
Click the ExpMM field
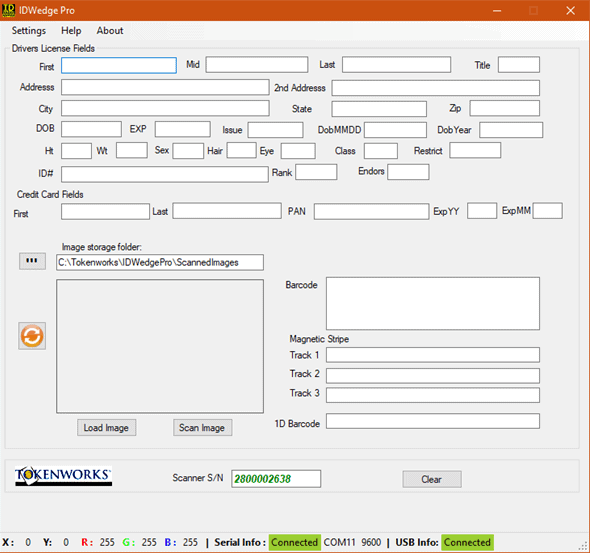548,211
